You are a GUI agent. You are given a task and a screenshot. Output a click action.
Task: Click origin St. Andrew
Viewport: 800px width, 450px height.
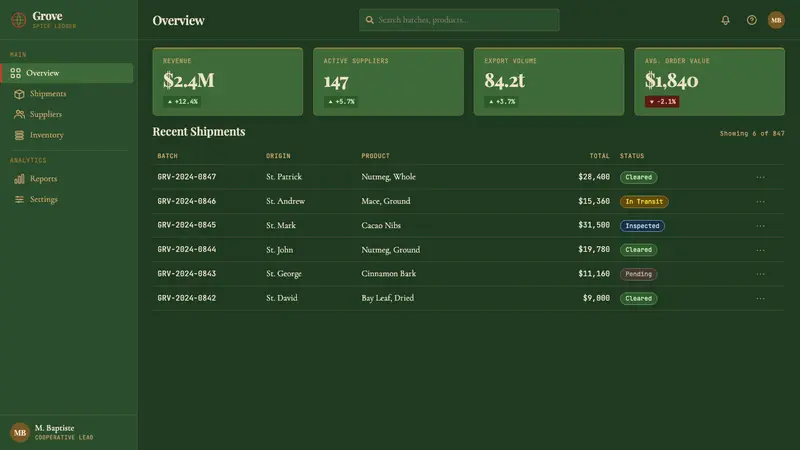pos(285,202)
